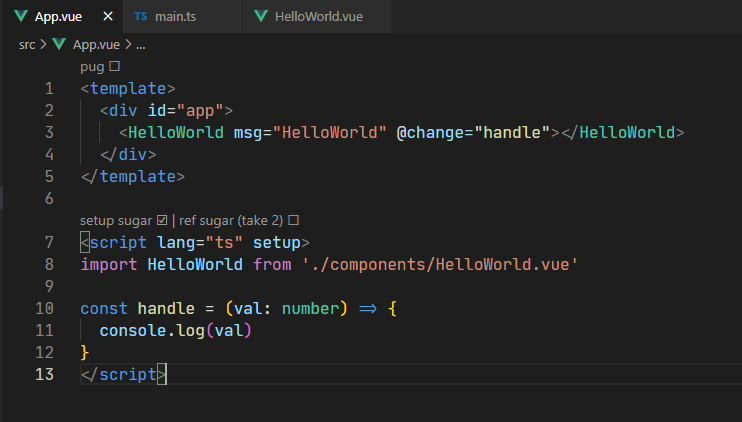742x422 pixels.
Task: Click the msg="HelloWorld" attribute
Action: point(310,132)
